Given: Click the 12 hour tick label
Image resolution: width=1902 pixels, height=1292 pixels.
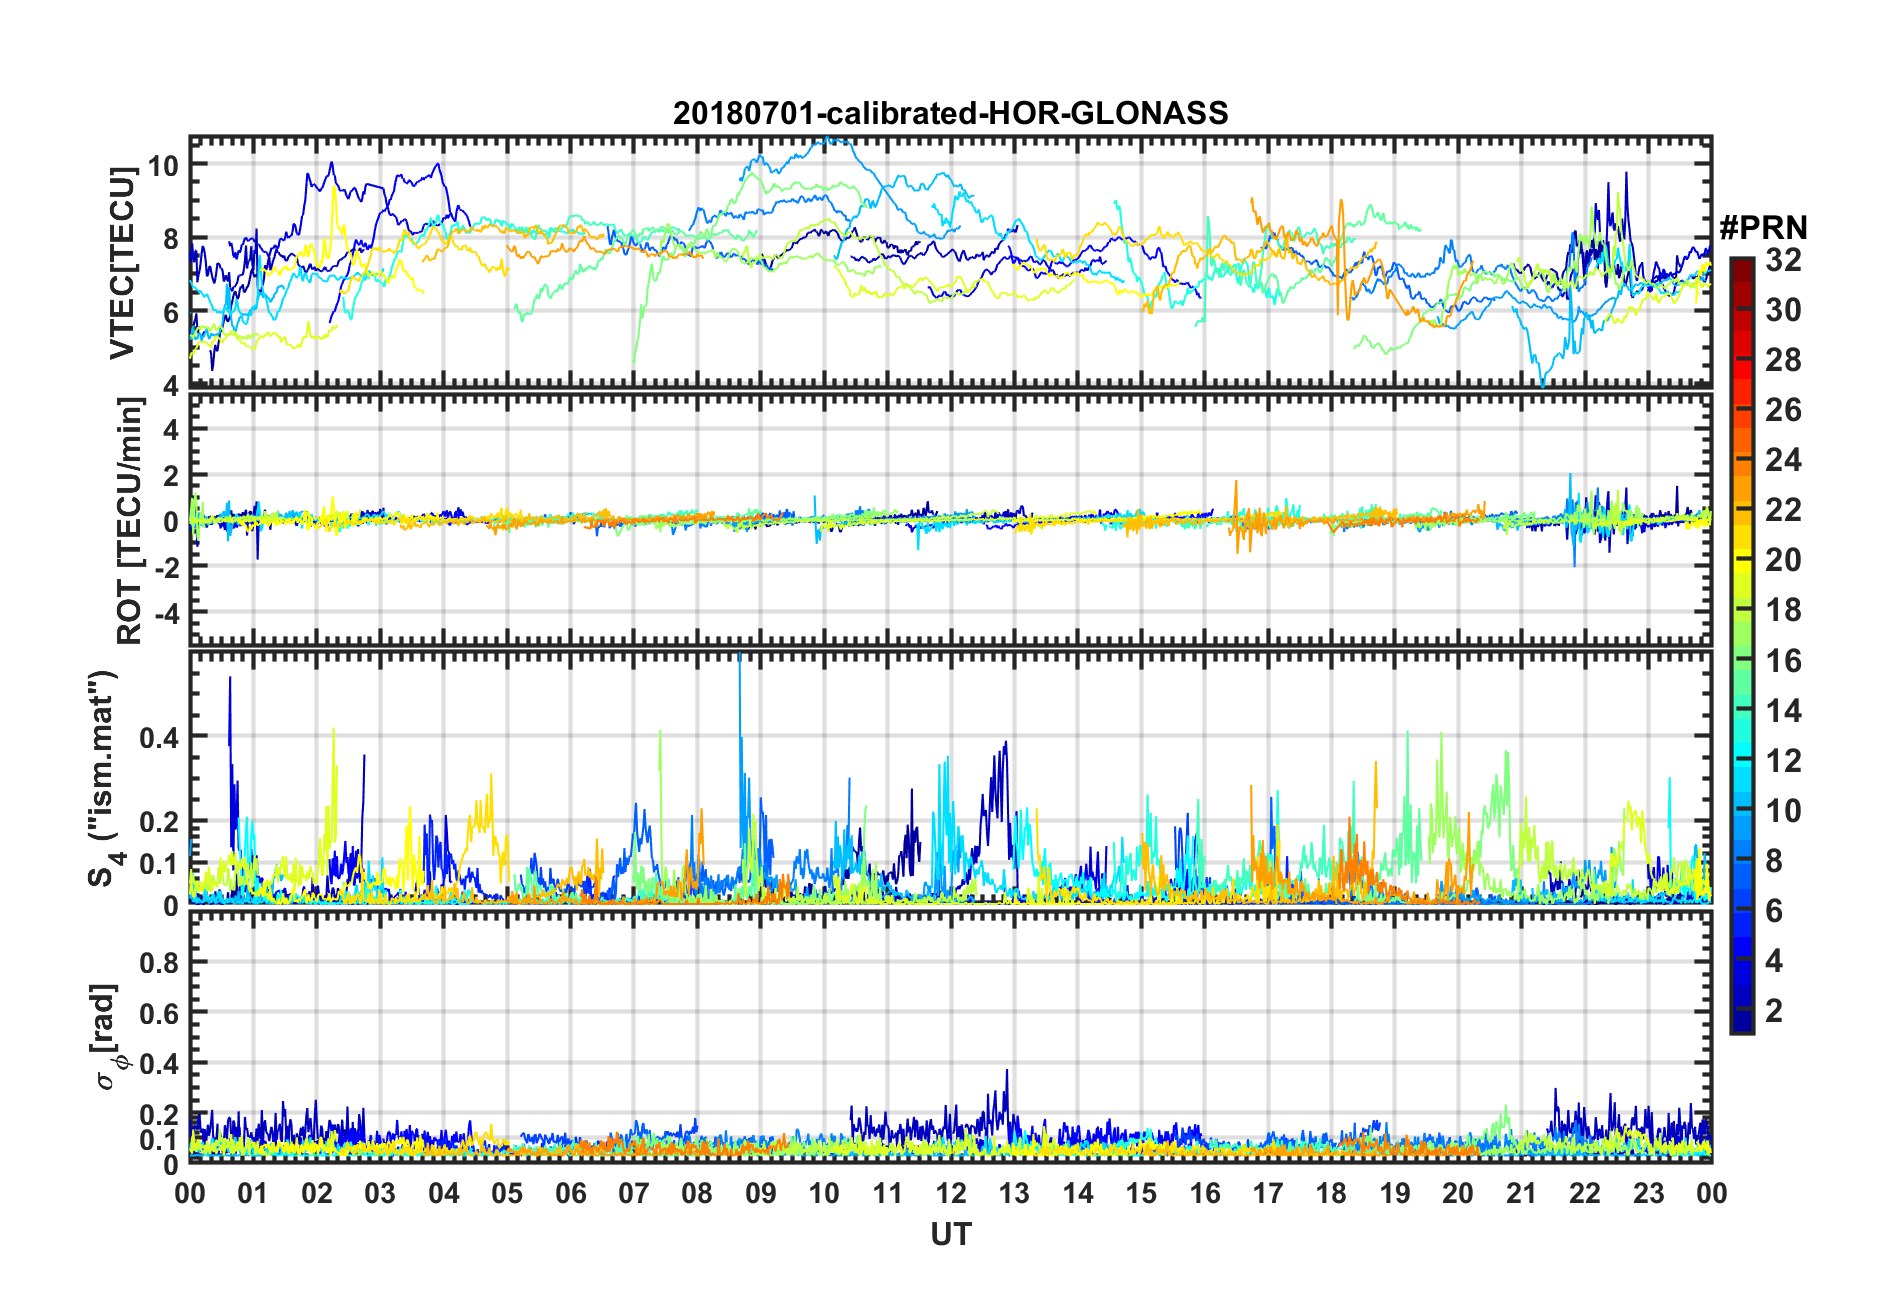Looking at the screenshot, I should point(951,1194).
